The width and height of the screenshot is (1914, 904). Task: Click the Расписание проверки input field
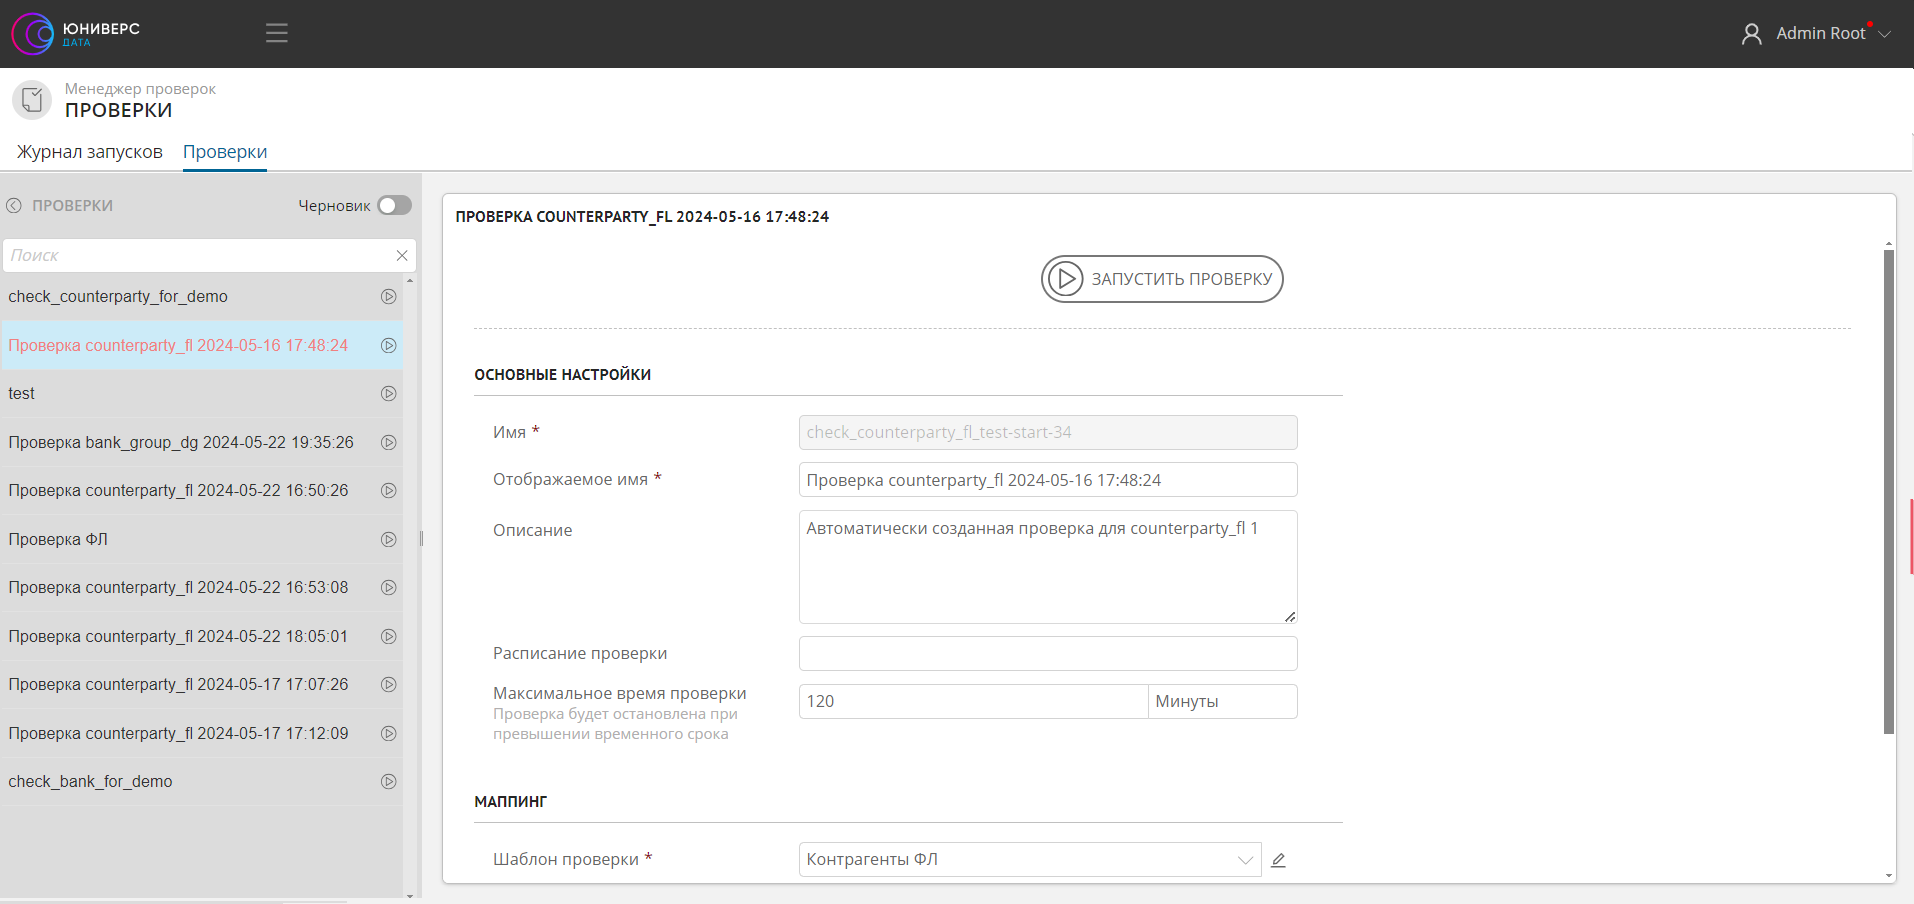tap(1048, 654)
